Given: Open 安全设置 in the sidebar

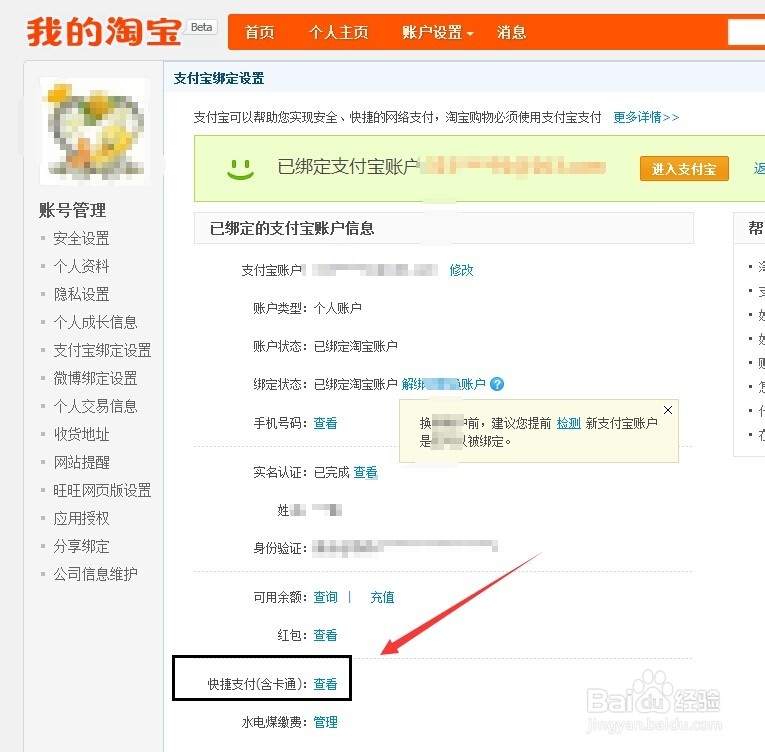Looking at the screenshot, I should pos(81,239).
